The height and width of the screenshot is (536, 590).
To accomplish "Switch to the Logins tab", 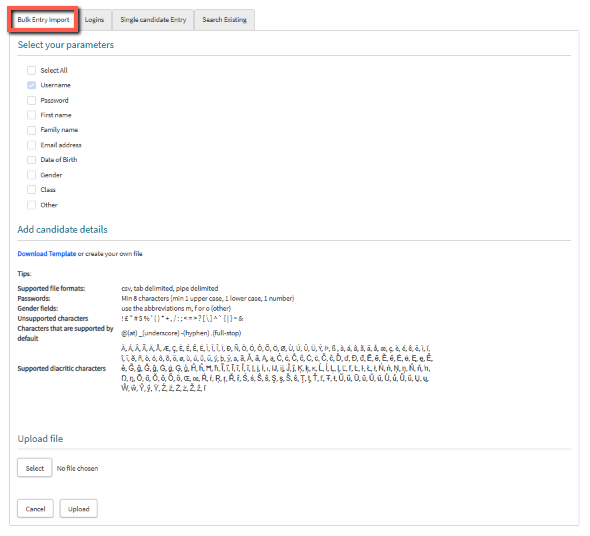I will pyautogui.click(x=94, y=20).
